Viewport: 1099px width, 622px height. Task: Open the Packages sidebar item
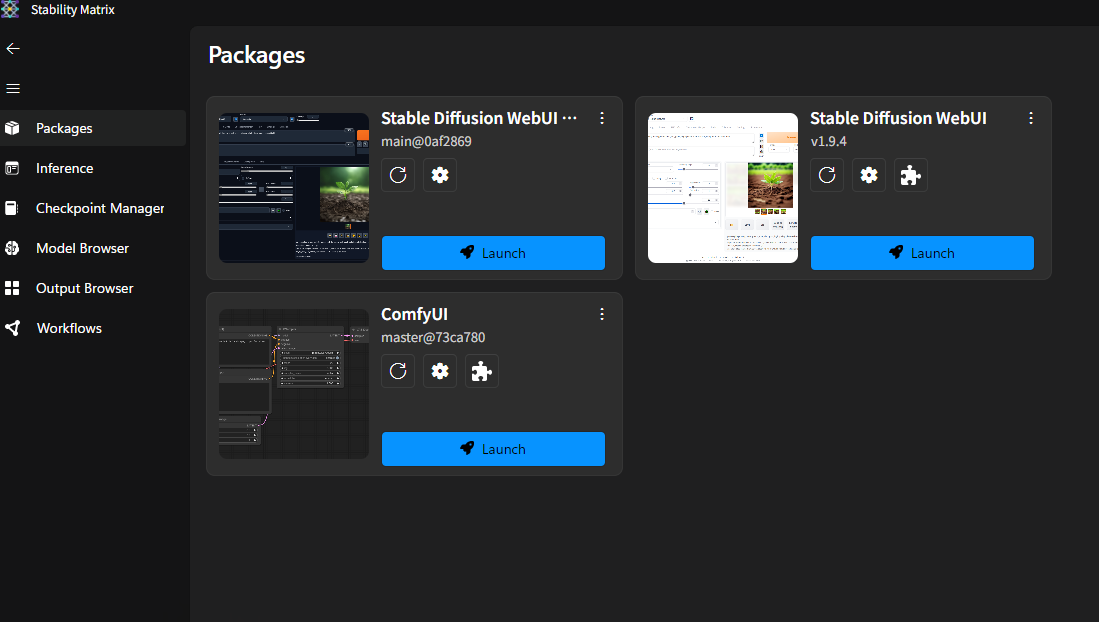coord(93,128)
